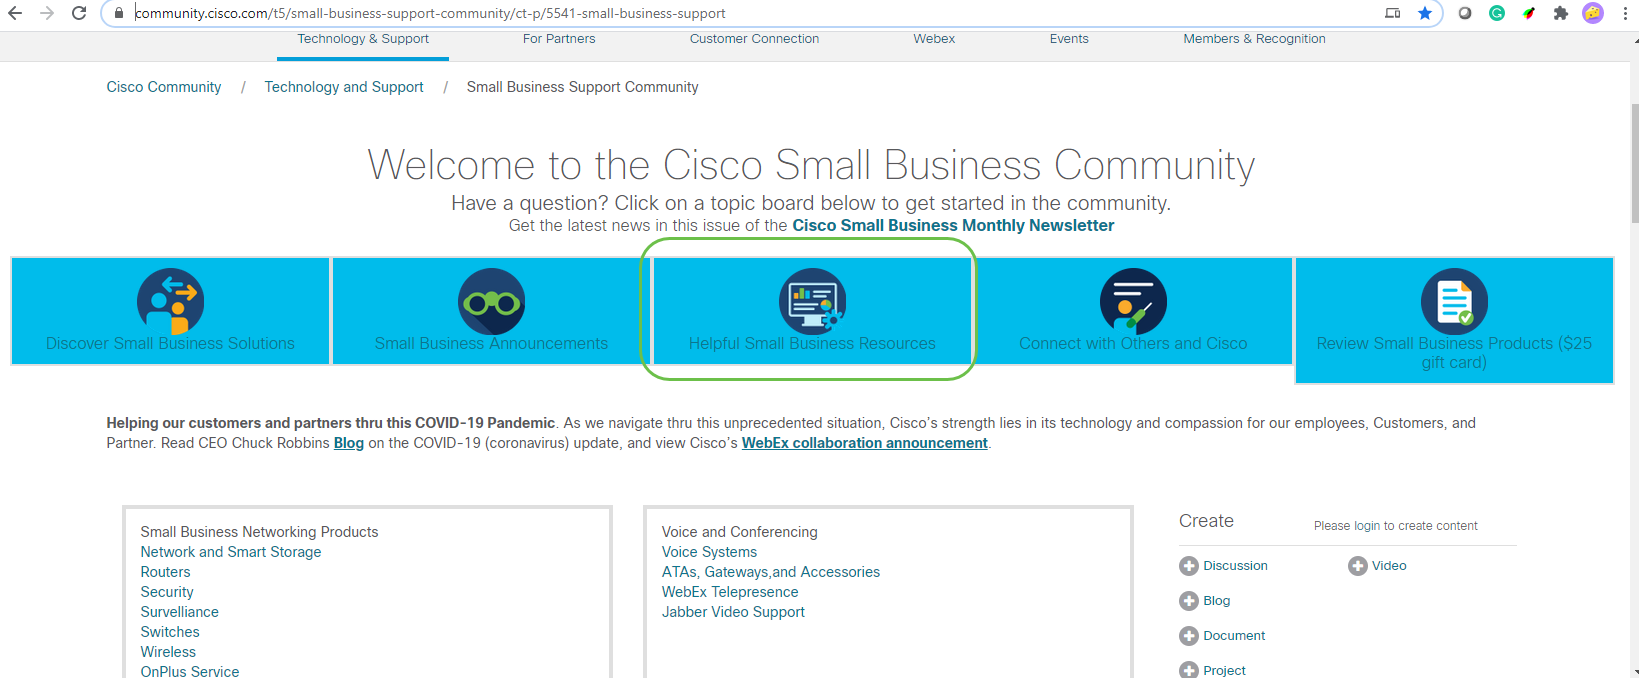Reload the page with refresh icon

tap(79, 13)
